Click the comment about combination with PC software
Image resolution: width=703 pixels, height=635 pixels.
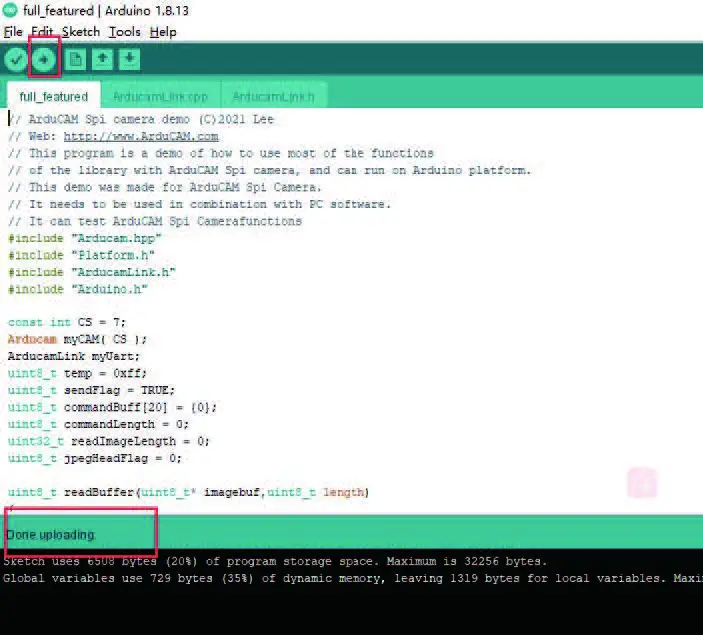[200, 204]
